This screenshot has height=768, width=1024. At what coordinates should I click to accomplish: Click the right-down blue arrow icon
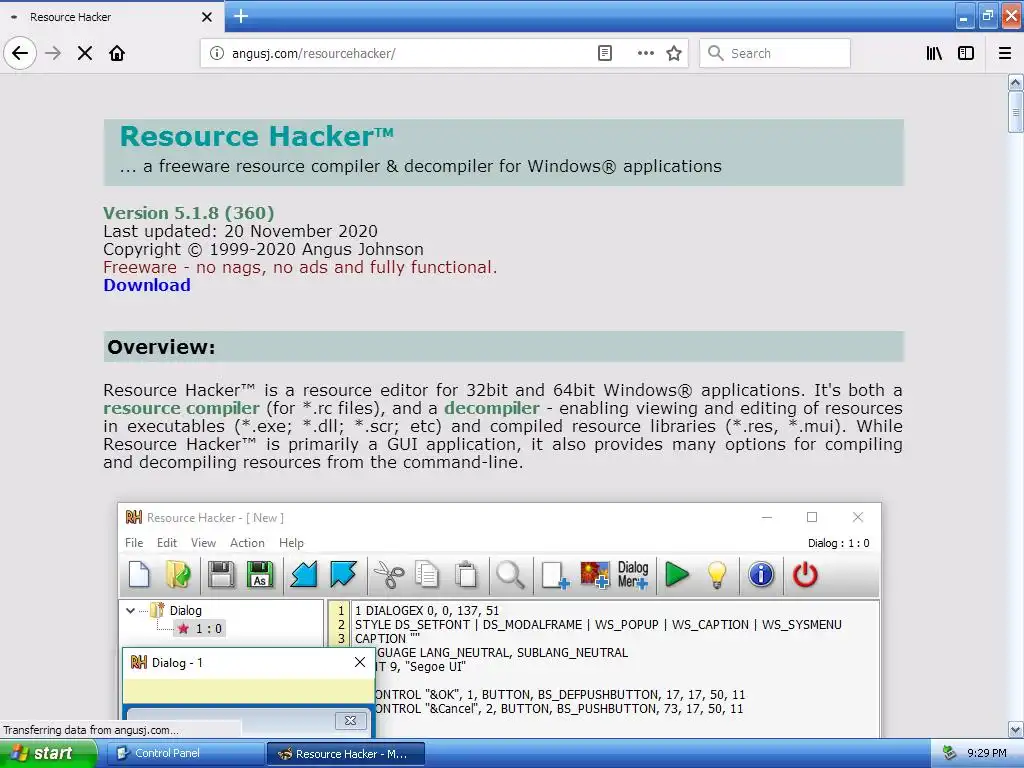point(343,575)
